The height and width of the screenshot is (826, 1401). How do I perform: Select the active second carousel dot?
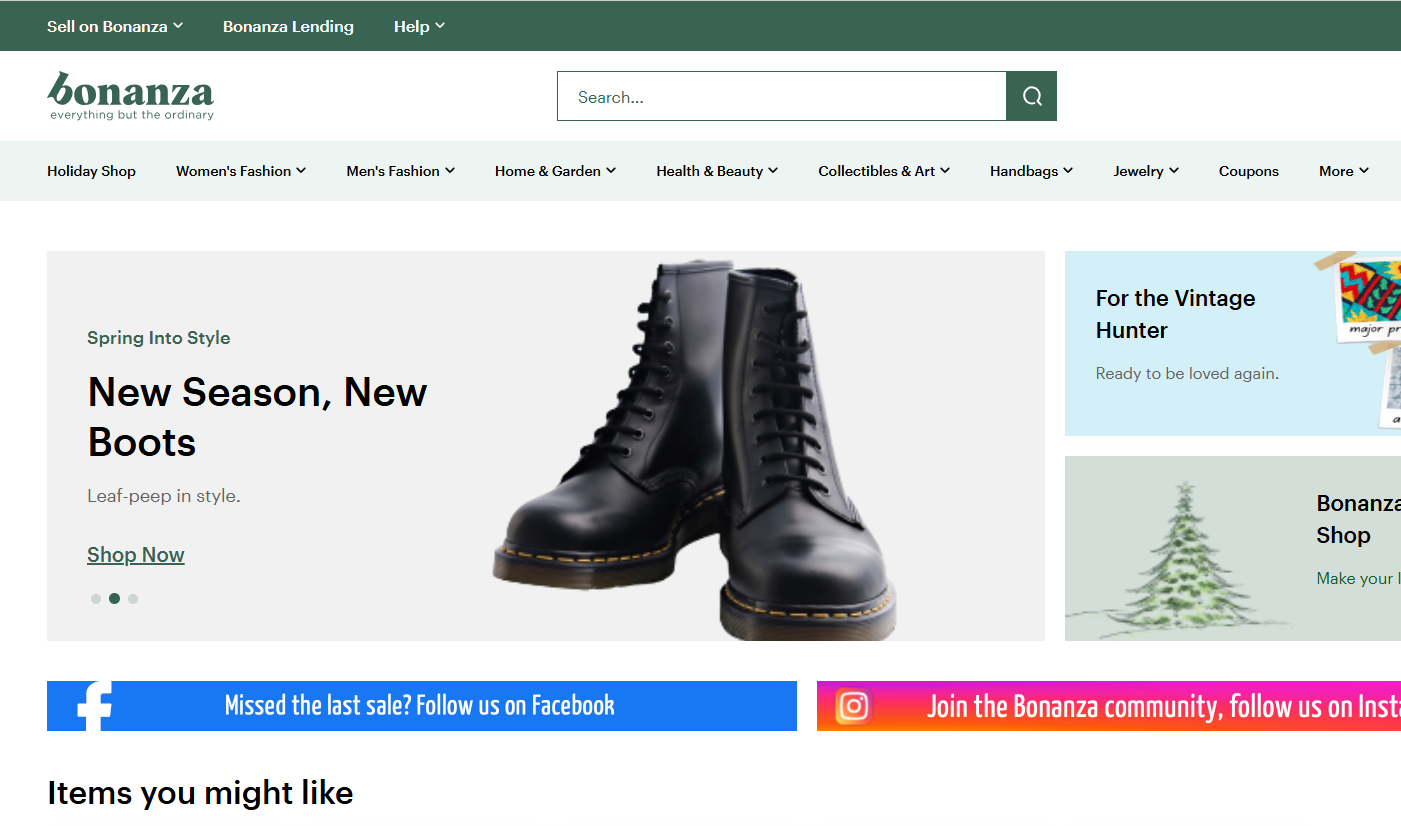(115, 599)
